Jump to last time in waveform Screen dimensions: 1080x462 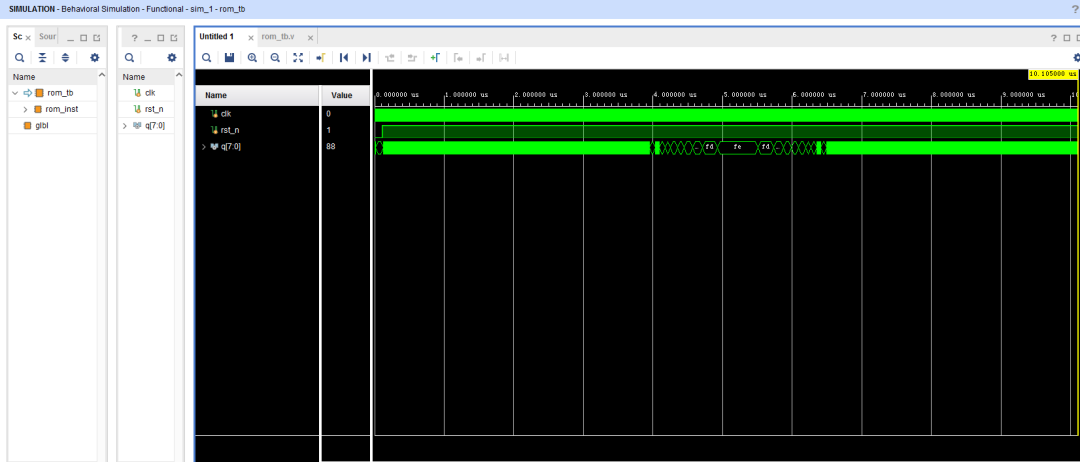tap(366, 58)
